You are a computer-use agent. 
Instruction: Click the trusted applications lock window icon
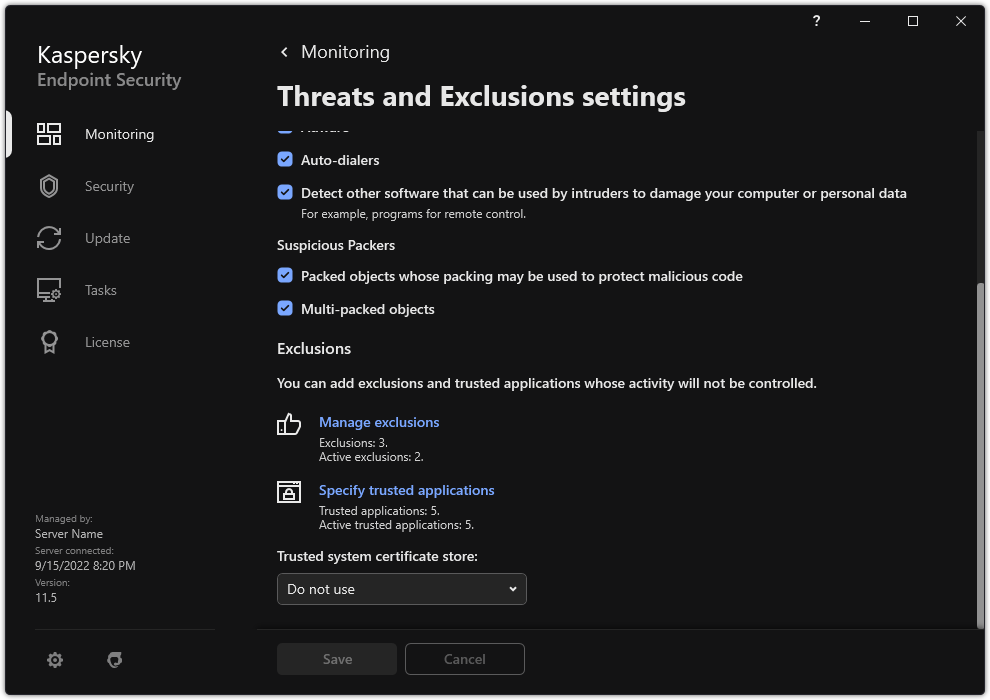pyautogui.click(x=289, y=492)
